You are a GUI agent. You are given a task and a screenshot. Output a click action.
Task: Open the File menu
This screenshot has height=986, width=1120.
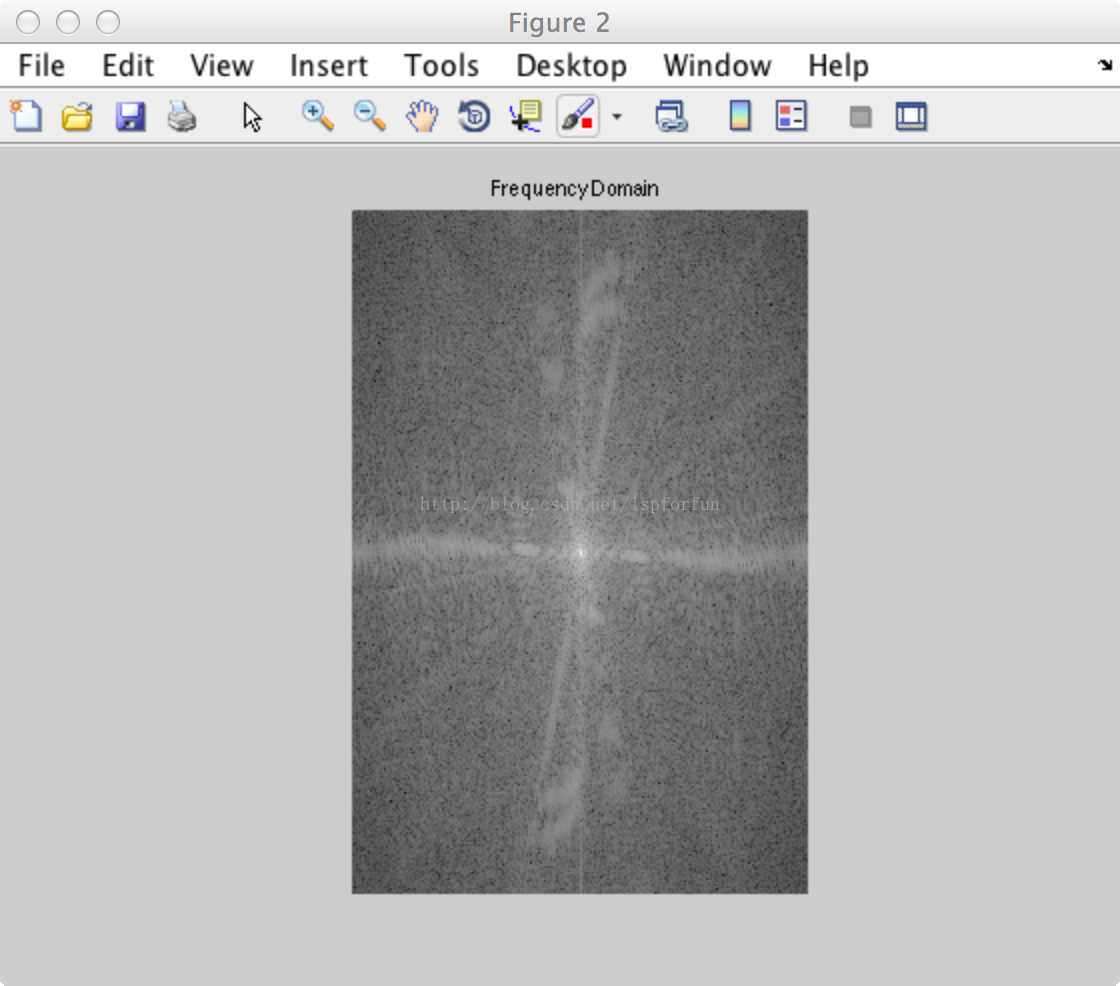[41, 66]
